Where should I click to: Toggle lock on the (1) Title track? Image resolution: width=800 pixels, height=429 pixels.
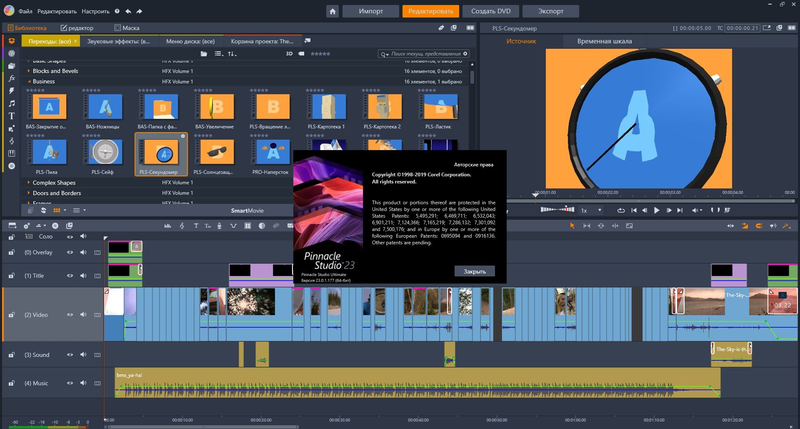click(12, 275)
